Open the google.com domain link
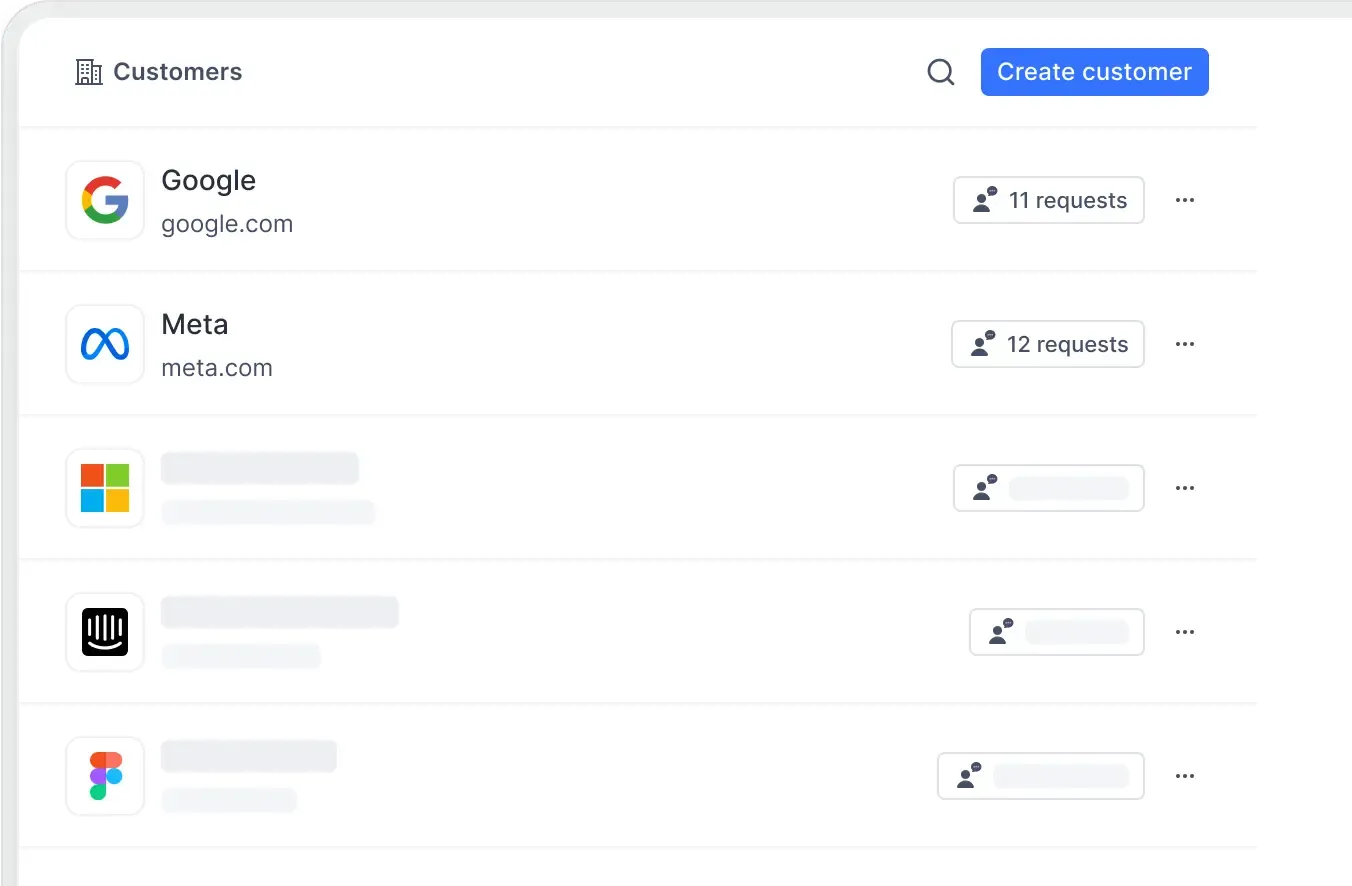 [227, 224]
